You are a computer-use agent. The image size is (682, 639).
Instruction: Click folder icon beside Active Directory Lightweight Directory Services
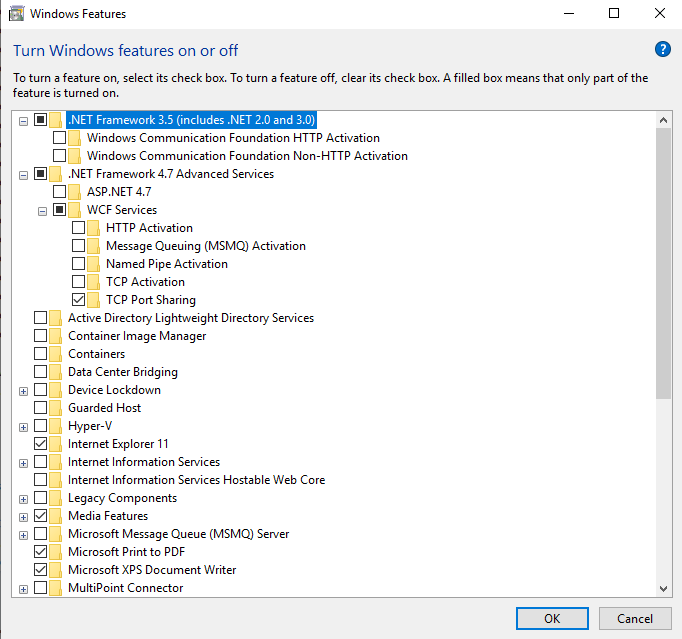tap(55, 318)
